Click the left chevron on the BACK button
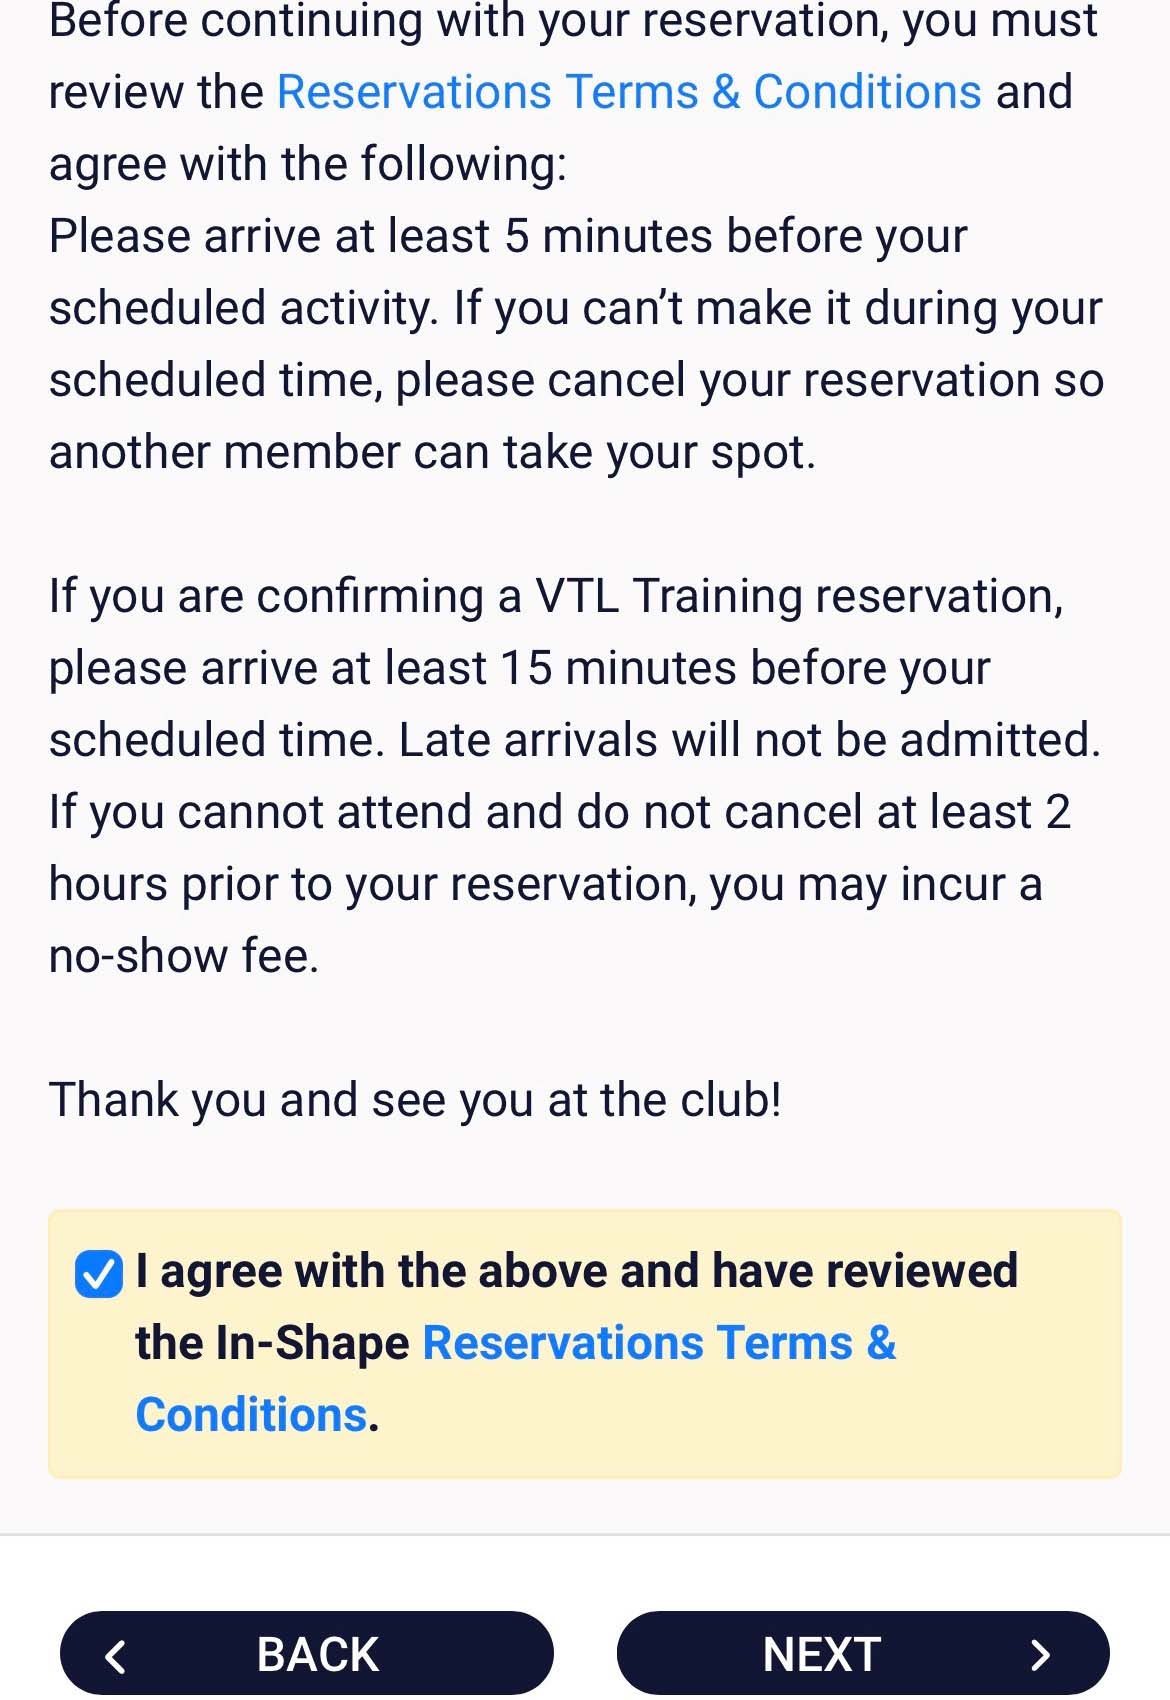This screenshot has width=1170, height=1700. pyautogui.click(x=116, y=1656)
